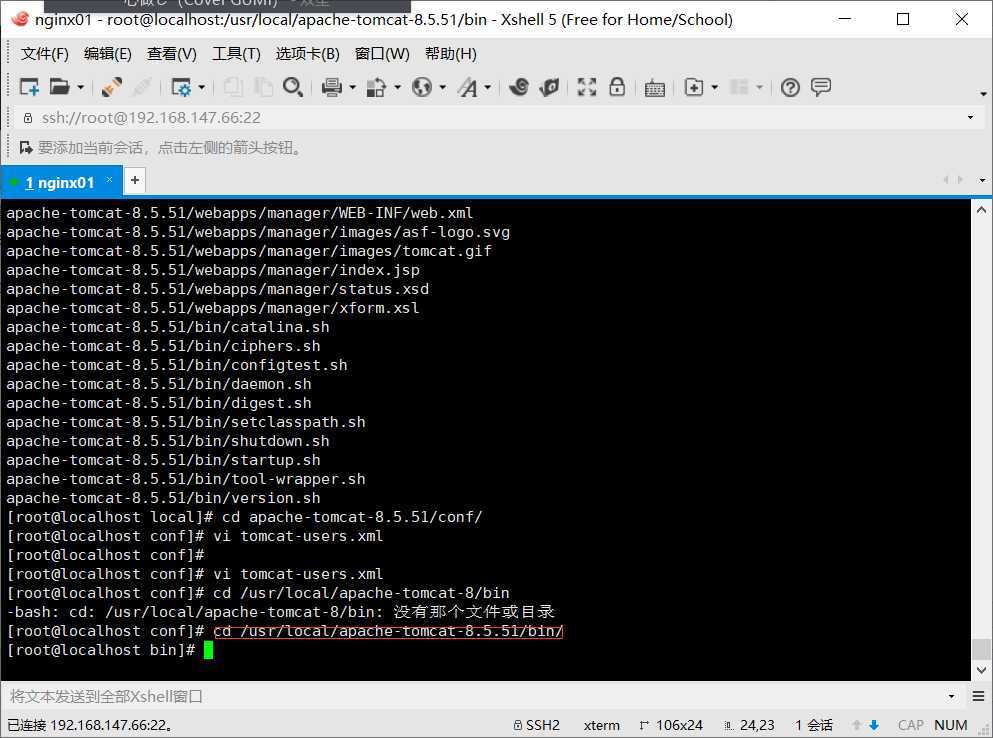Open the keyboard mapping icon

tap(655, 88)
